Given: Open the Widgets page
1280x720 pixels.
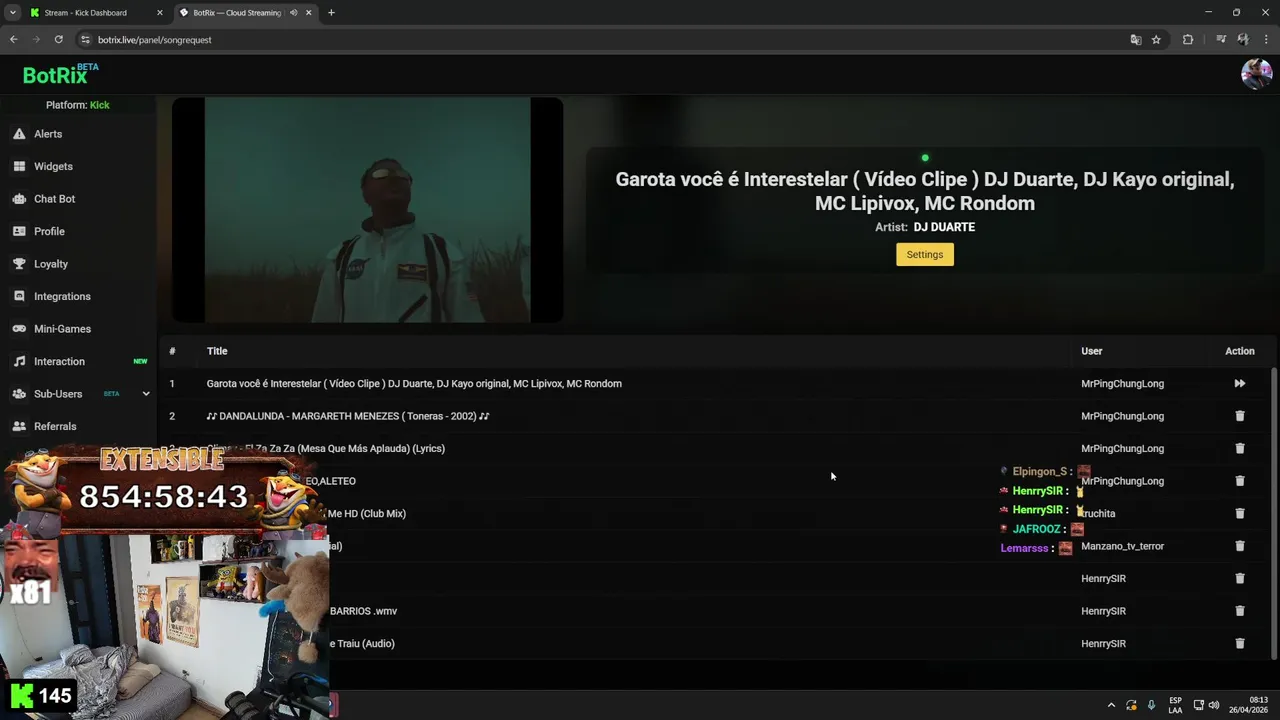Looking at the screenshot, I should pos(53,166).
